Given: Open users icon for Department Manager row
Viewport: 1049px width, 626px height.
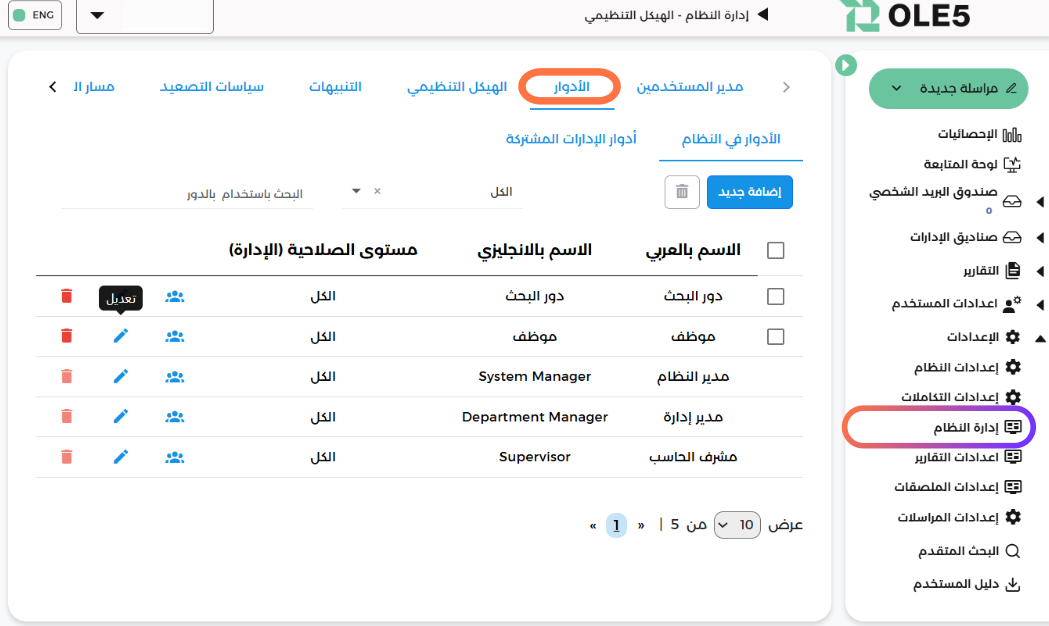Looking at the screenshot, I should pyautogui.click(x=175, y=417).
